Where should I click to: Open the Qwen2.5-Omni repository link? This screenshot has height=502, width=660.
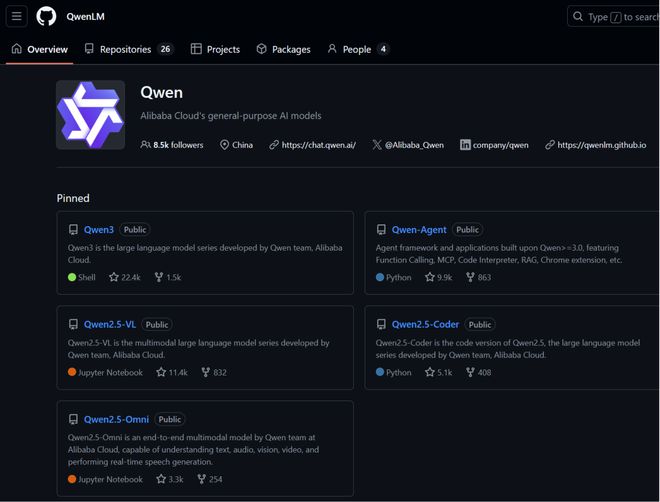tap(116, 420)
